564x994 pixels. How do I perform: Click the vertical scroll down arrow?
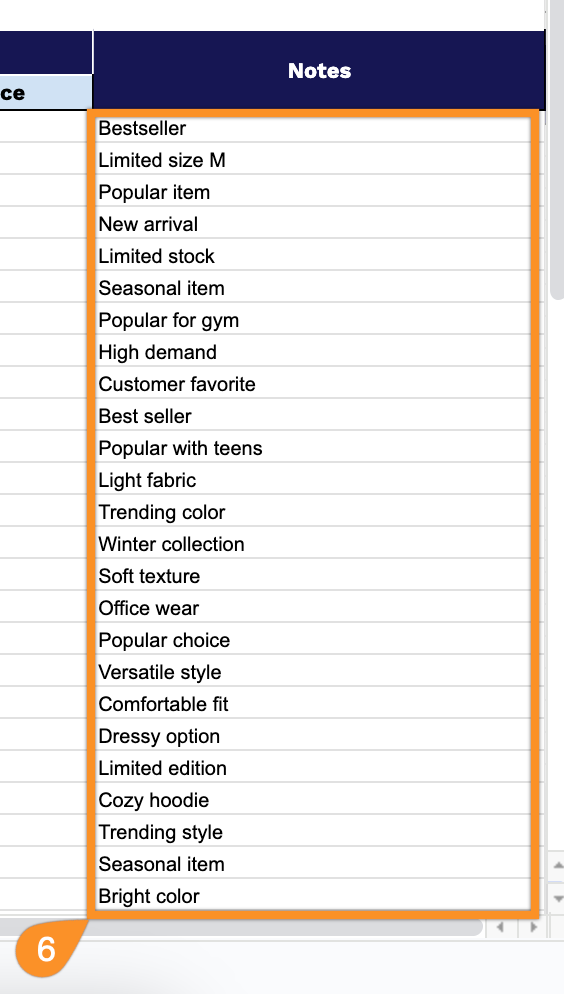coord(558,898)
